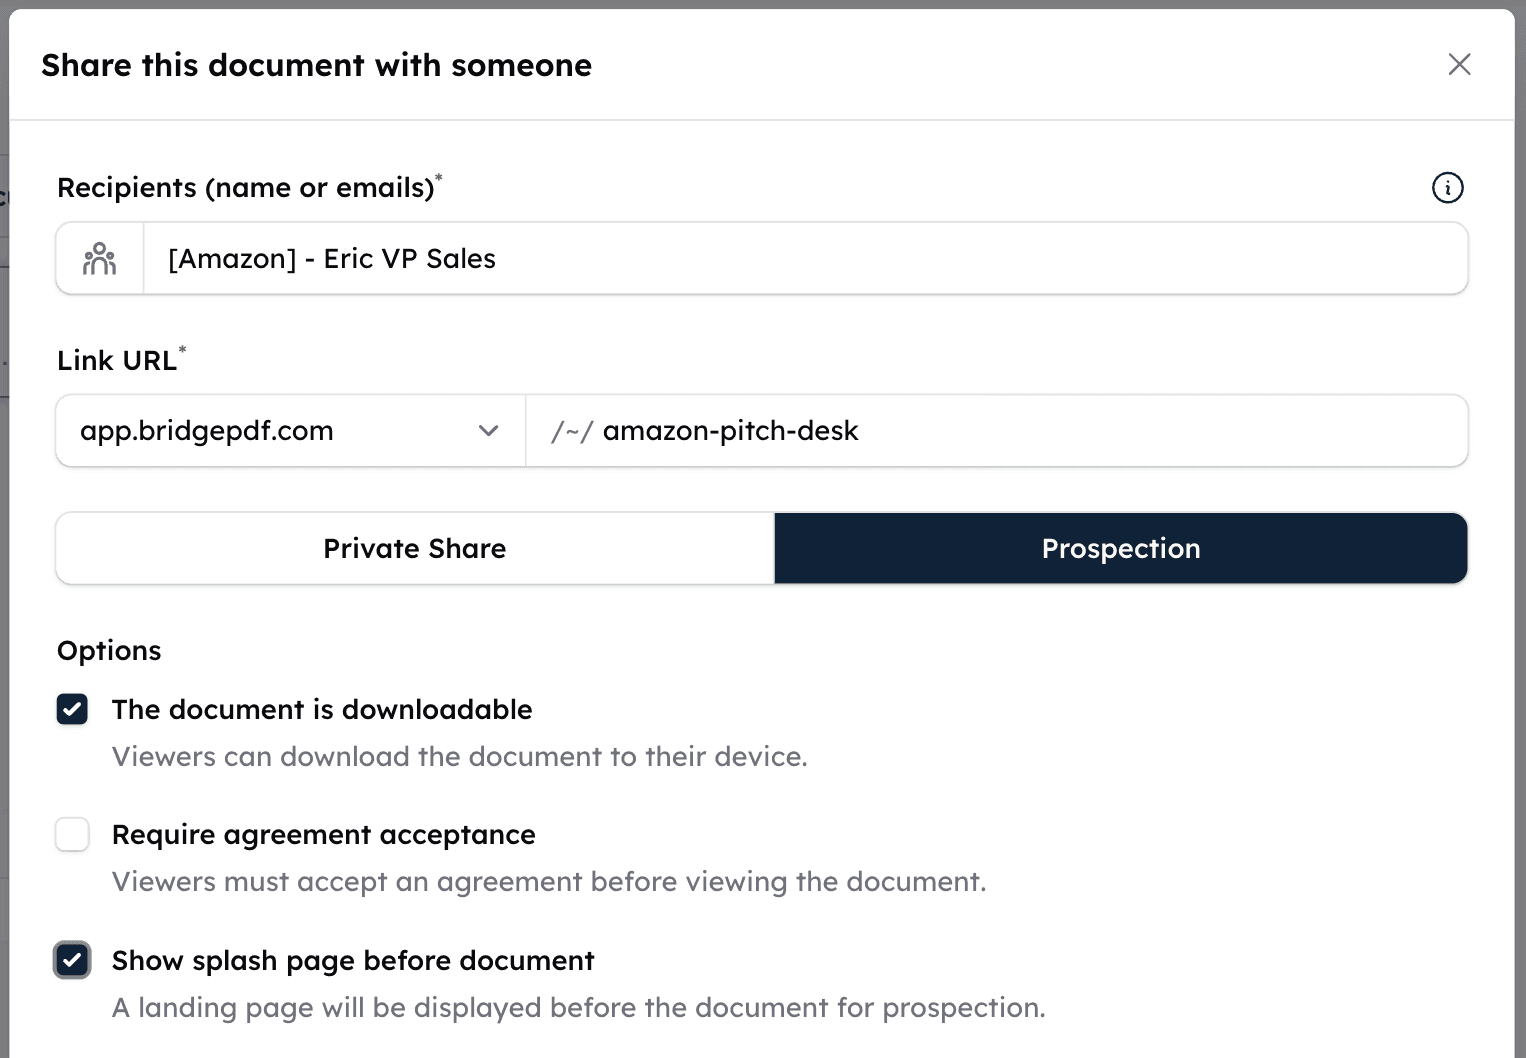Switch to the Private Share tab
Image resolution: width=1526 pixels, height=1058 pixels.
point(414,548)
